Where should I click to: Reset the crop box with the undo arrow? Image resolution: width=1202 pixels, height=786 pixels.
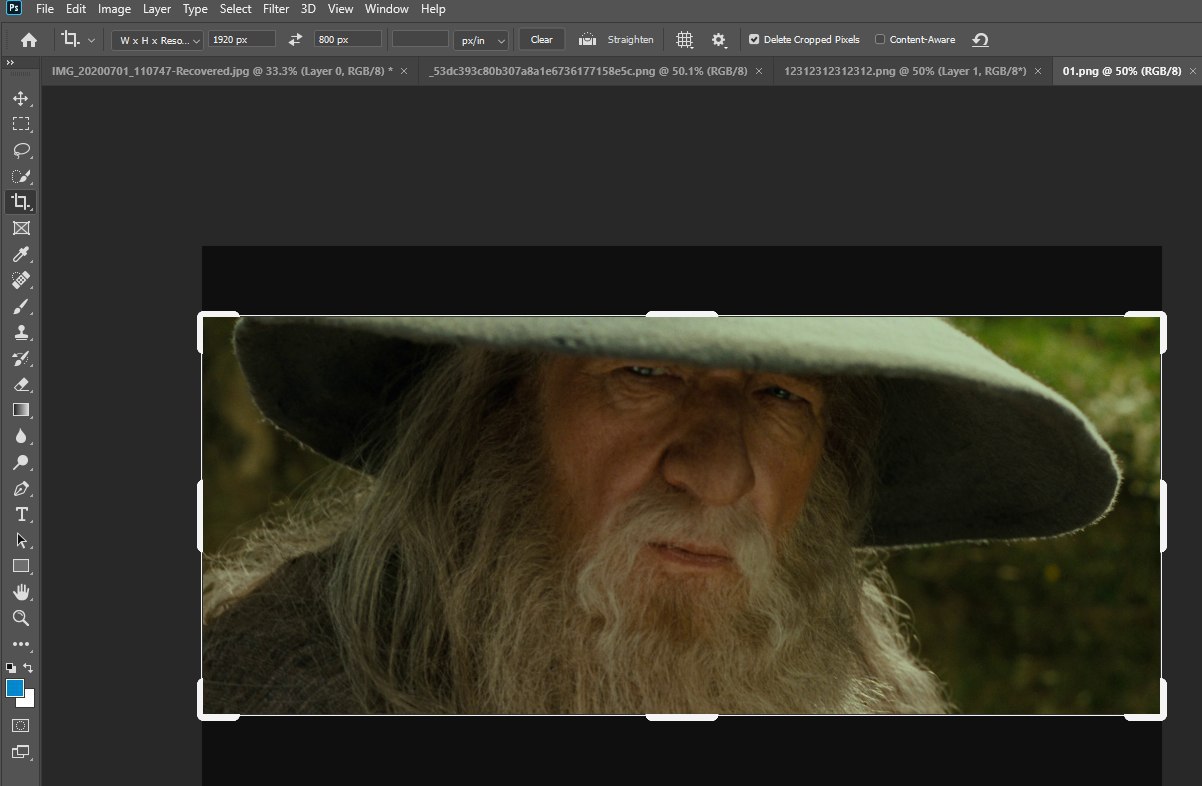pyautogui.click(x=980, y=40)
